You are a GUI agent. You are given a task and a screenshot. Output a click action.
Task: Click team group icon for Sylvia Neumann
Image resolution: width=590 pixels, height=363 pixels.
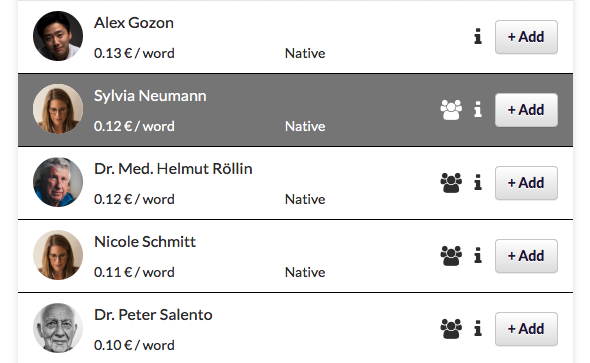click(x=451, y=110)
